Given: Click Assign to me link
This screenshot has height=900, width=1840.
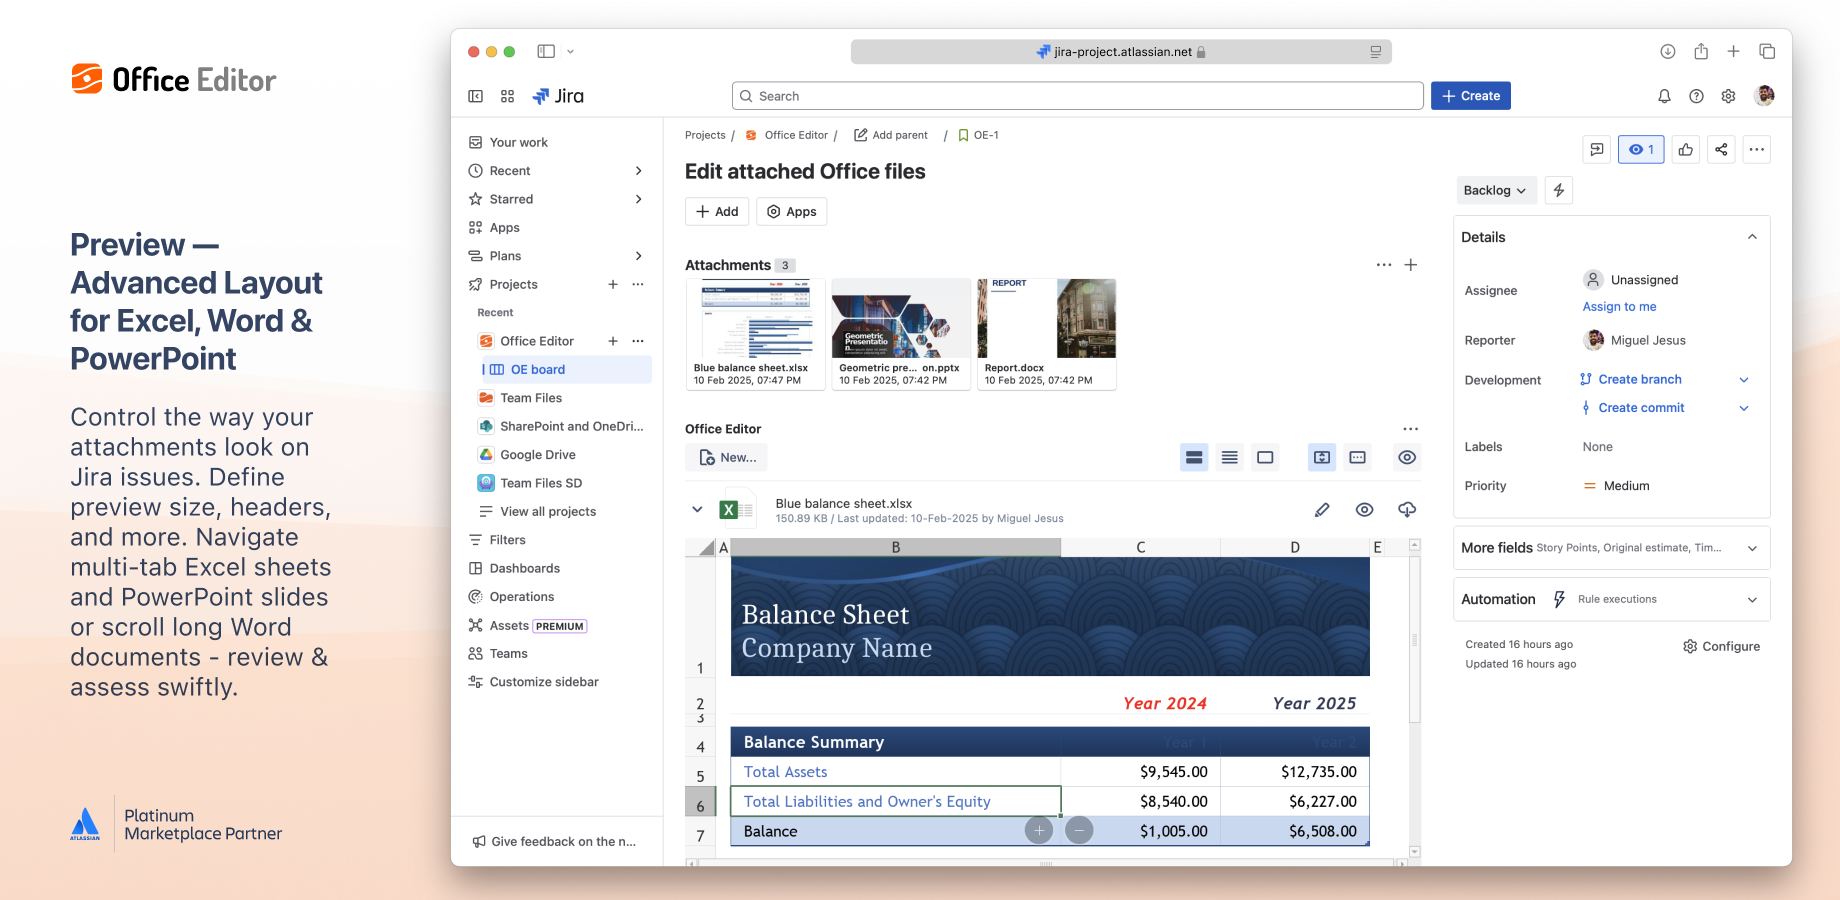Looking at the screenshot, I should coord(1619,307).
